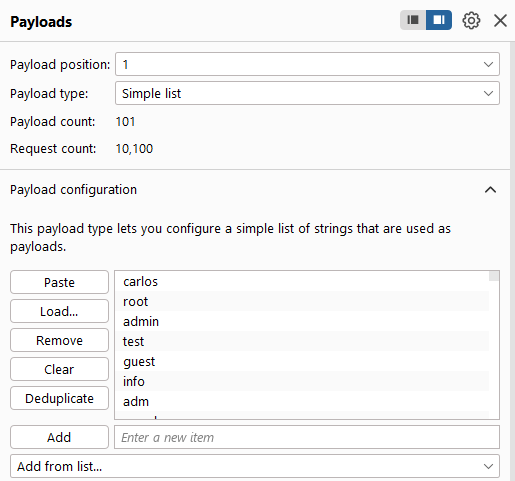The height and width of the screenshot is (481, 515).
Task: Collapse the Payload configuration section
Action: coord(490,190)
